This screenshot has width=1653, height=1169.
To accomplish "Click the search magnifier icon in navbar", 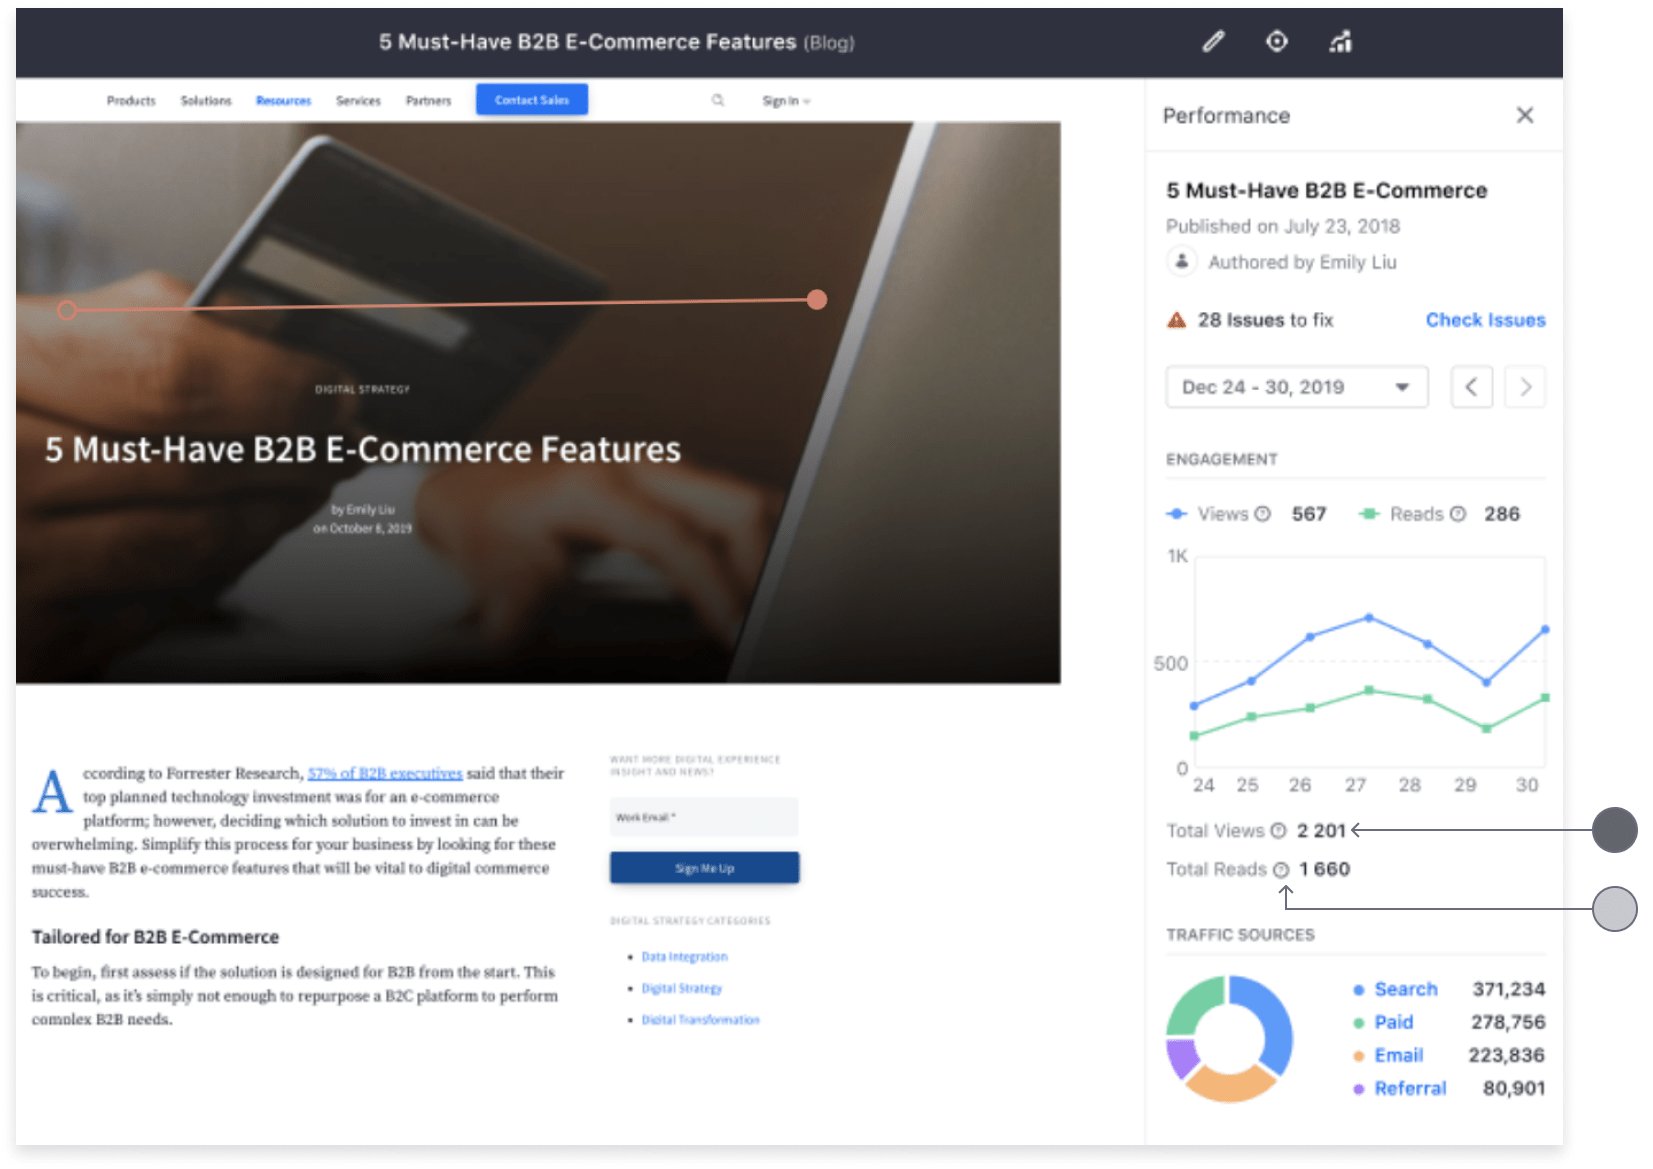I will pos(718,100).
